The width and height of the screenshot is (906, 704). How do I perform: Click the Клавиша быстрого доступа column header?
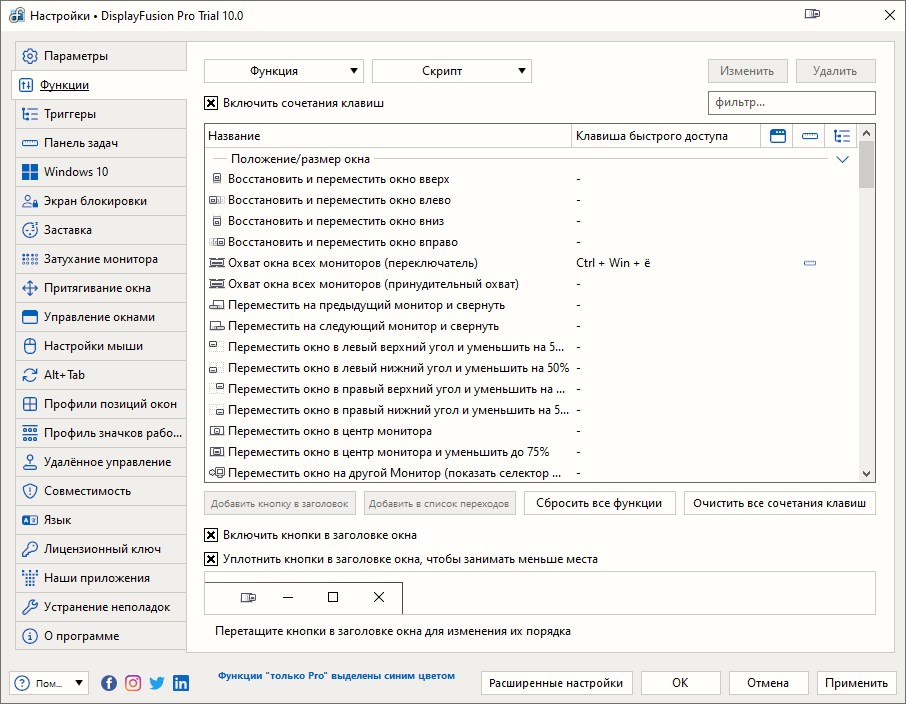(666, 136)
